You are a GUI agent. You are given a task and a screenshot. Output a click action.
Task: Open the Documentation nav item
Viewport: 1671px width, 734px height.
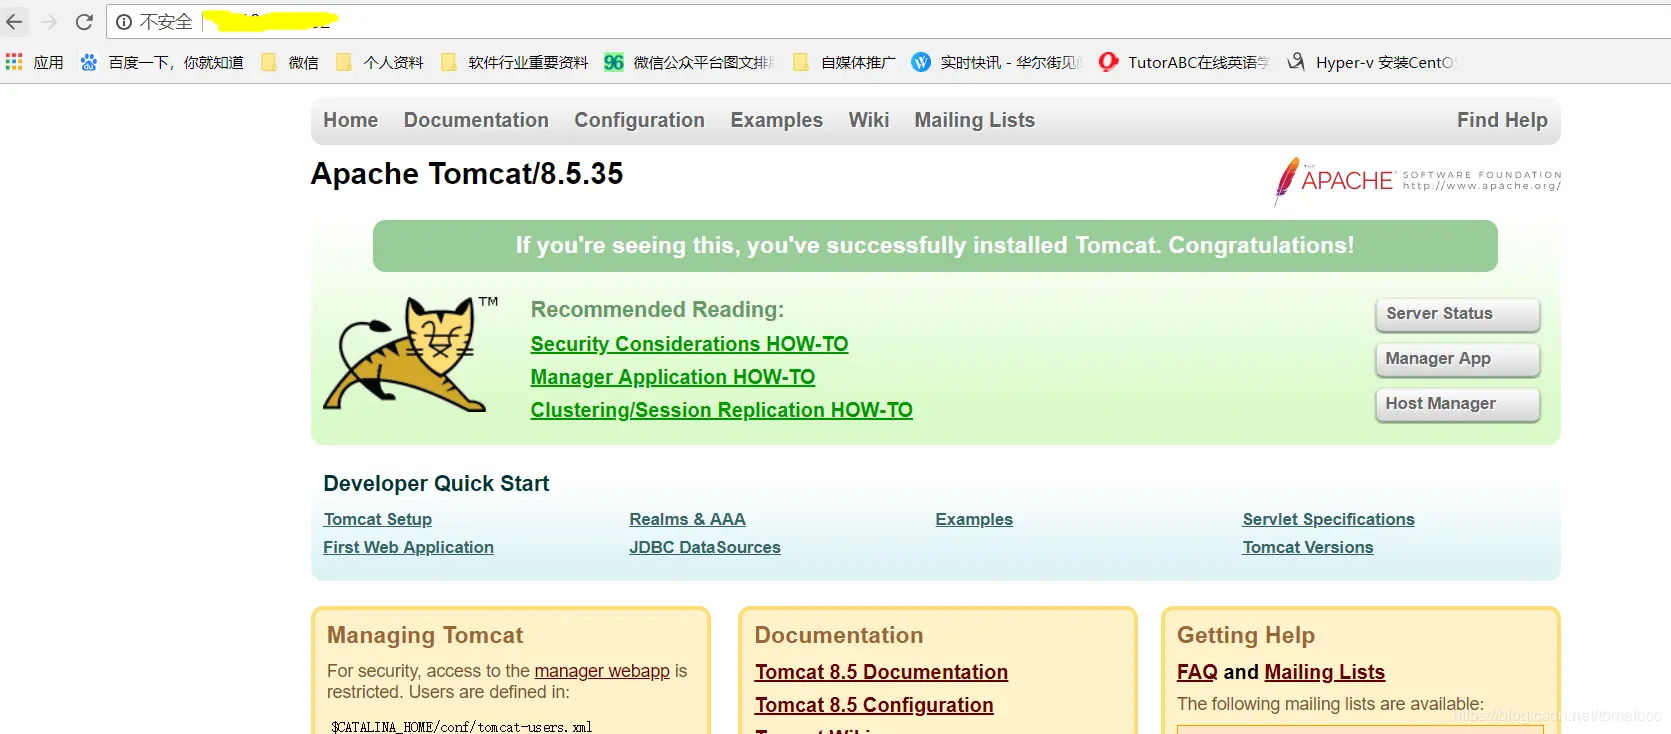coord(476,120)
